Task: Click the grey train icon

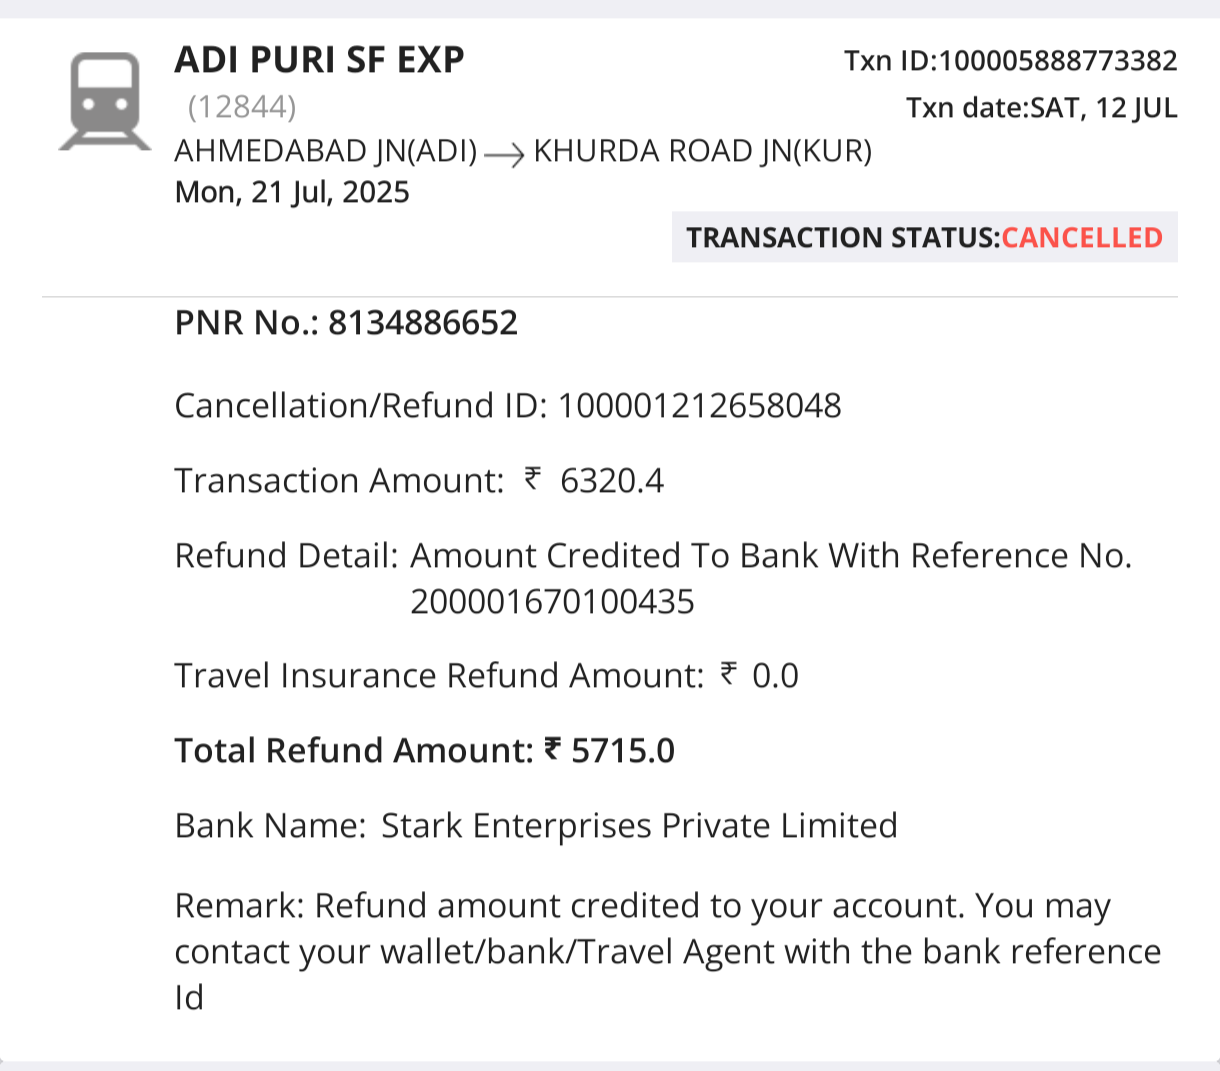Action: click(x=105, y=102)
